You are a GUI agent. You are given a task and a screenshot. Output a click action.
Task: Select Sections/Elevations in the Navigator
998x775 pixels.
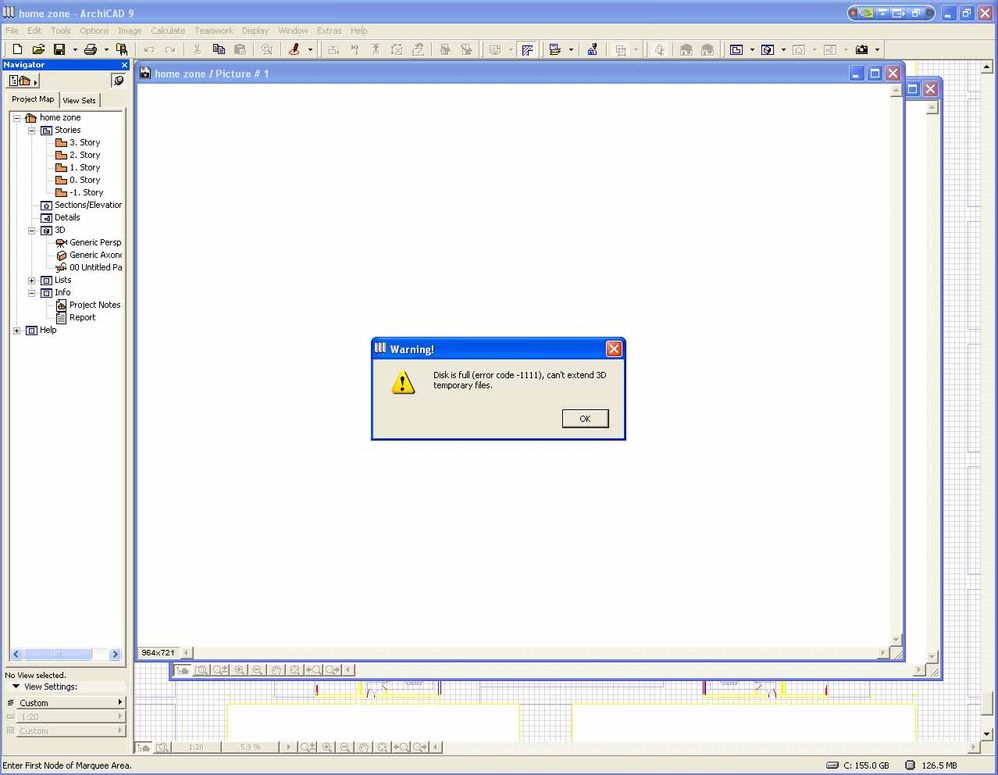[81, 205]
